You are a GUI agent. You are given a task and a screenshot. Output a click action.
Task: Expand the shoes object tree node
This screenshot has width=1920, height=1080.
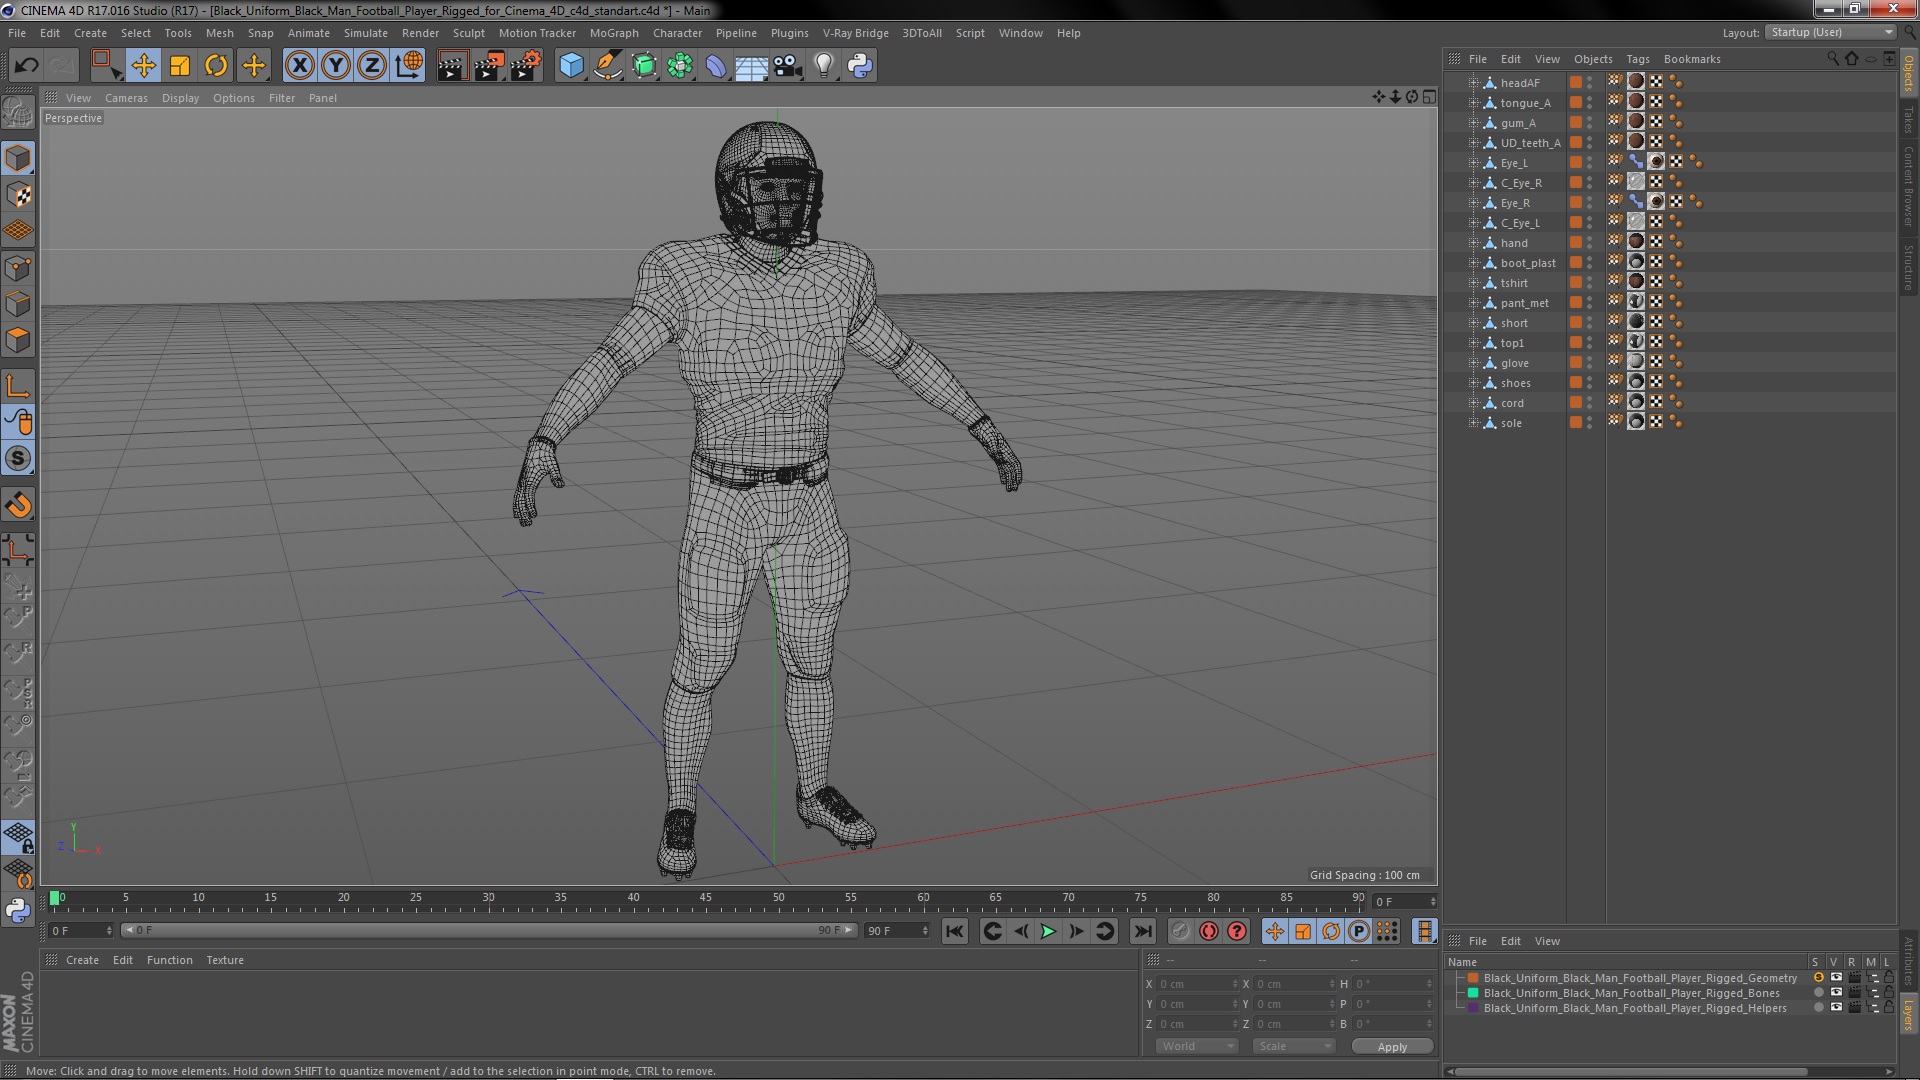(1473, 383)
